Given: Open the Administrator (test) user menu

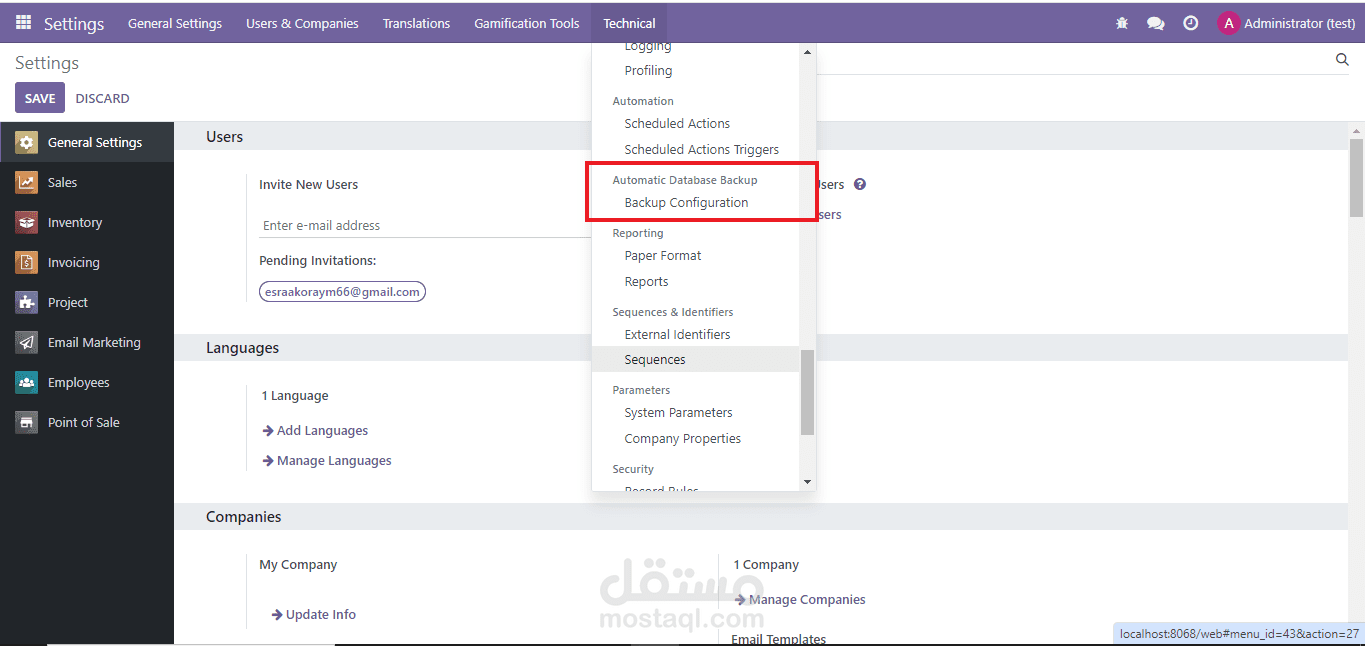Looking at the screenshot, I should click(1287, 23).
